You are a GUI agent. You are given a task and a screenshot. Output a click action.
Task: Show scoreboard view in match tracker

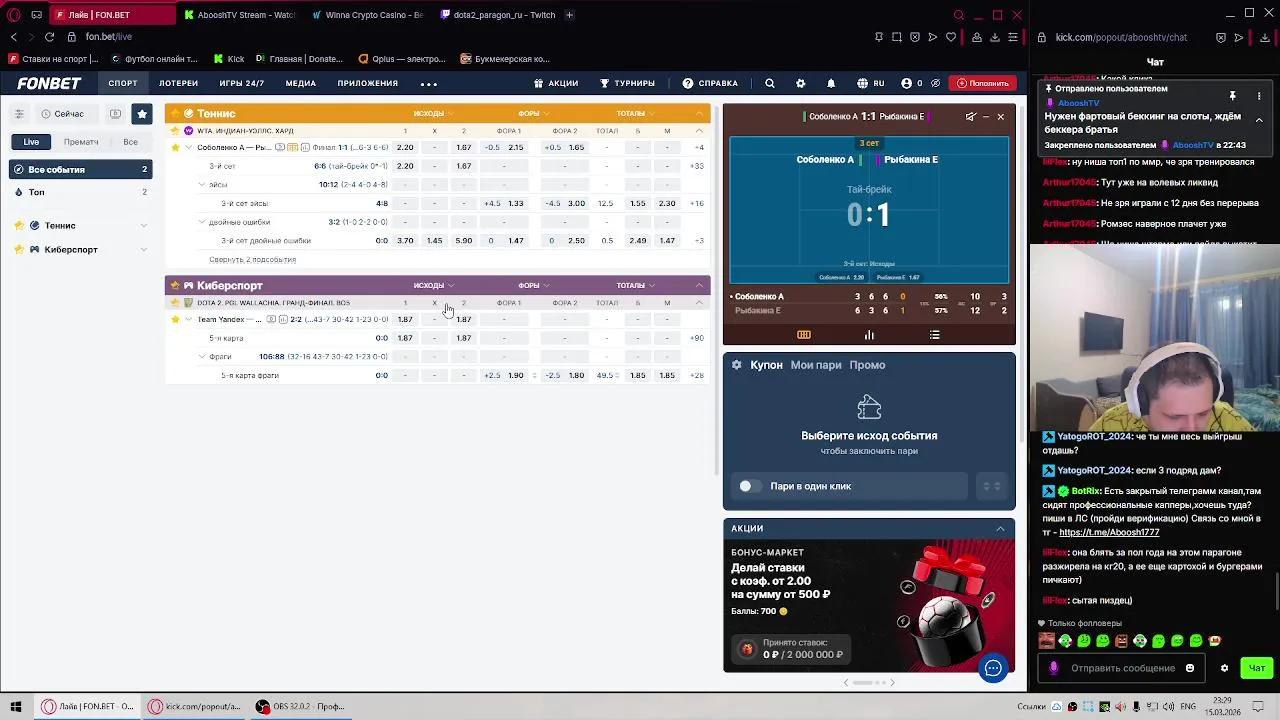click(x=804, y=335)
